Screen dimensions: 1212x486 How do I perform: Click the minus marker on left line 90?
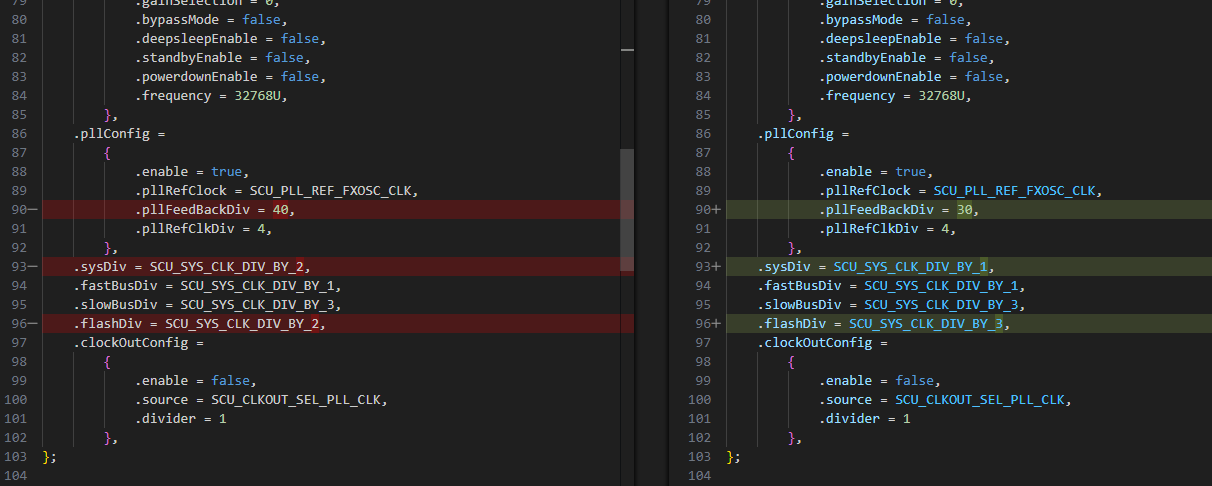pyautogui.click(x=33, y=210)
